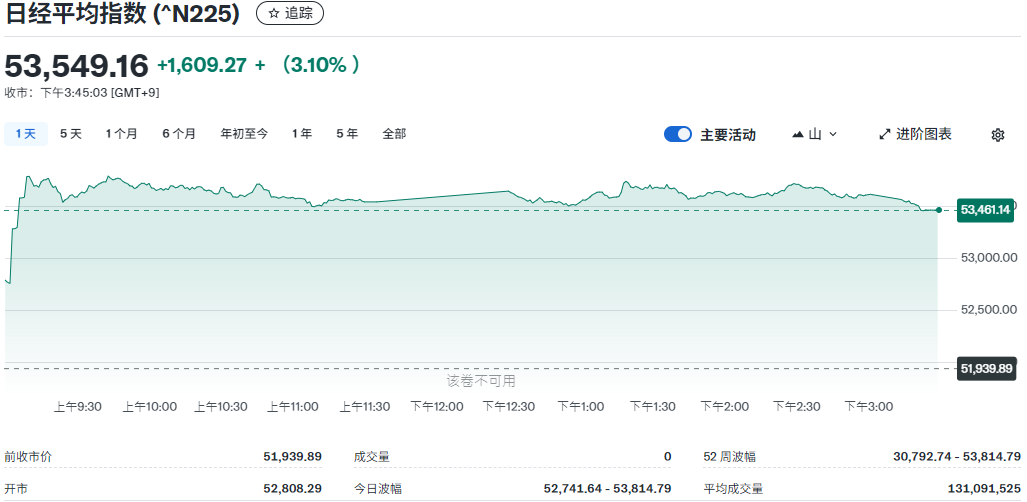
Task: Click the 今日波幅 label
Action: click(x=378, y=489)
